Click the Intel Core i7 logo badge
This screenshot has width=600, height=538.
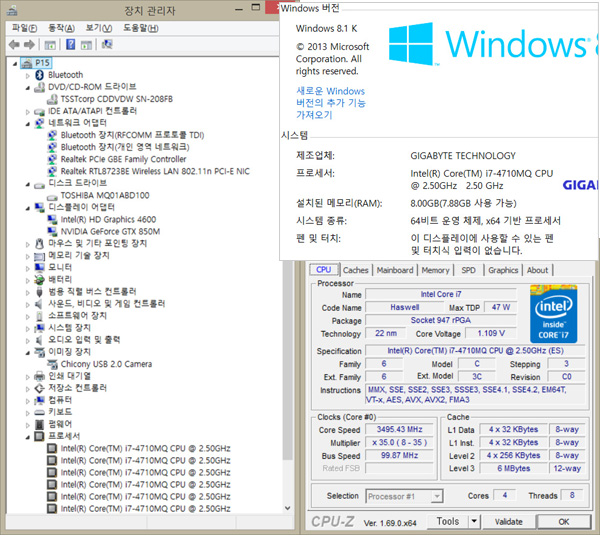[553, 314]
